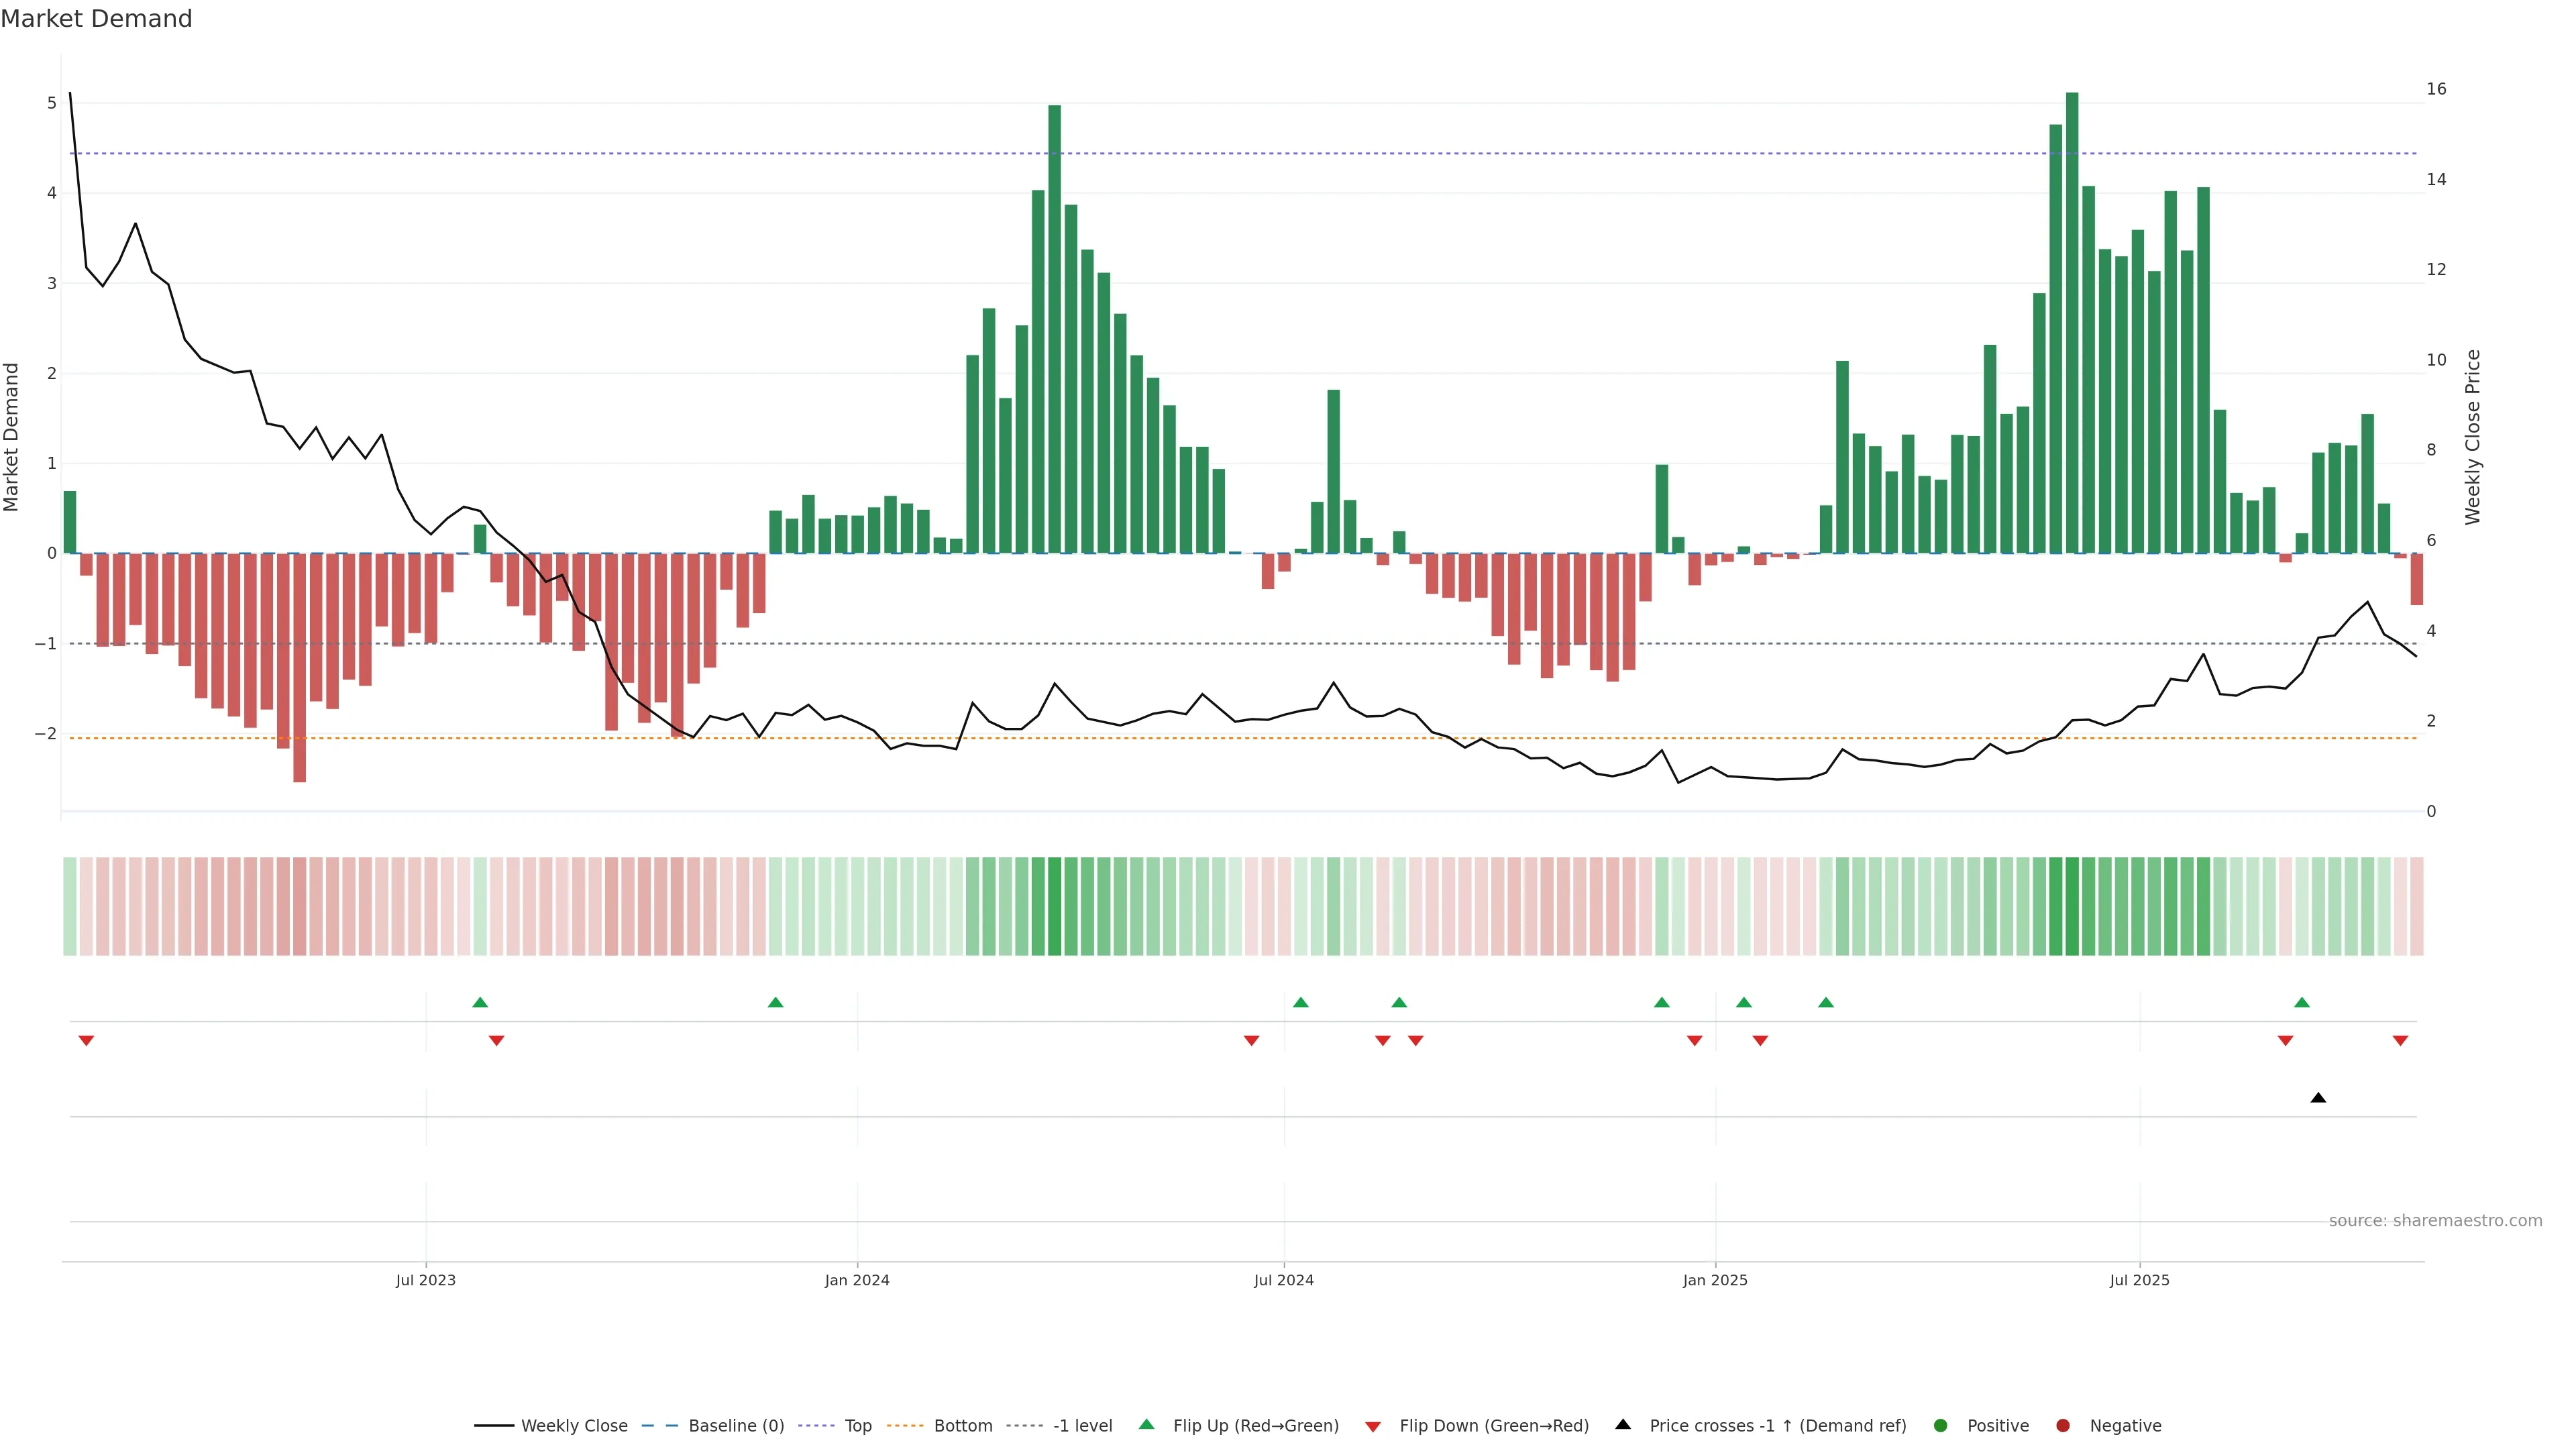
Task: Click the Jan 2024 axis label
Action: 857,1280
